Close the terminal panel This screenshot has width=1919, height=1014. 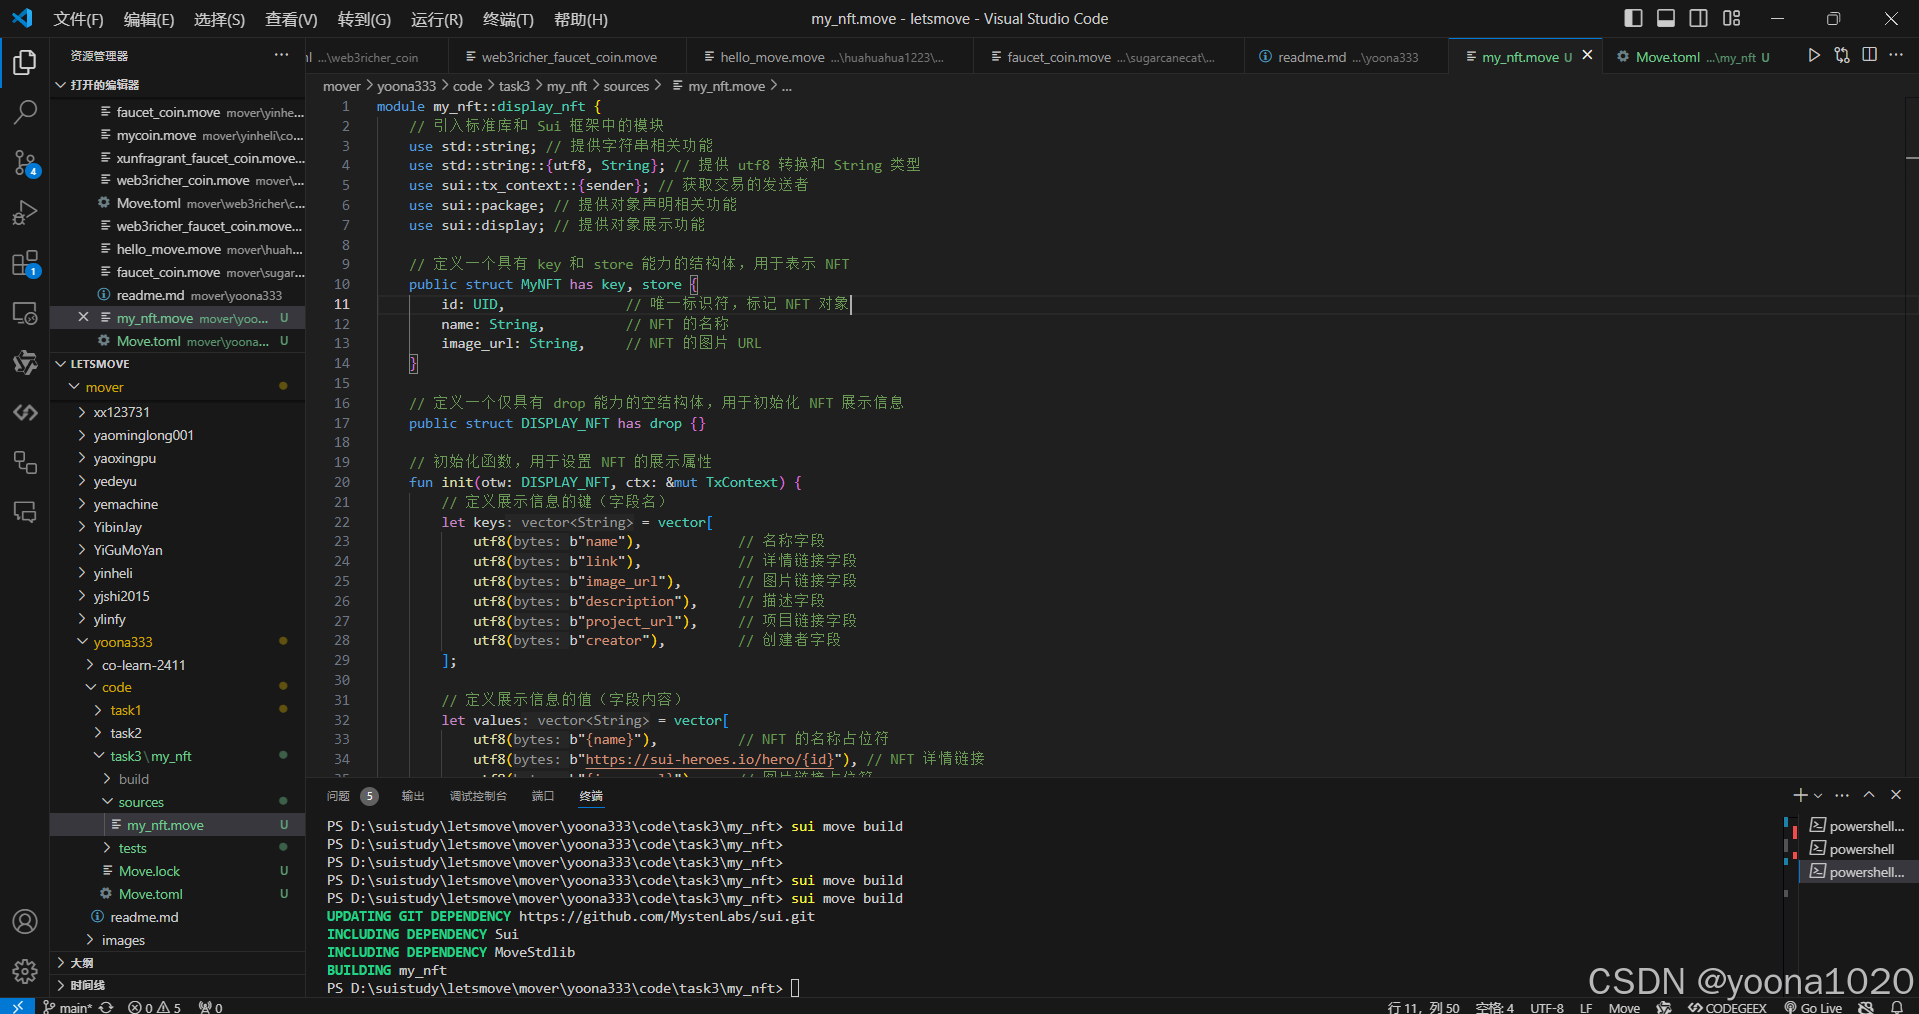pos(1896,795)
